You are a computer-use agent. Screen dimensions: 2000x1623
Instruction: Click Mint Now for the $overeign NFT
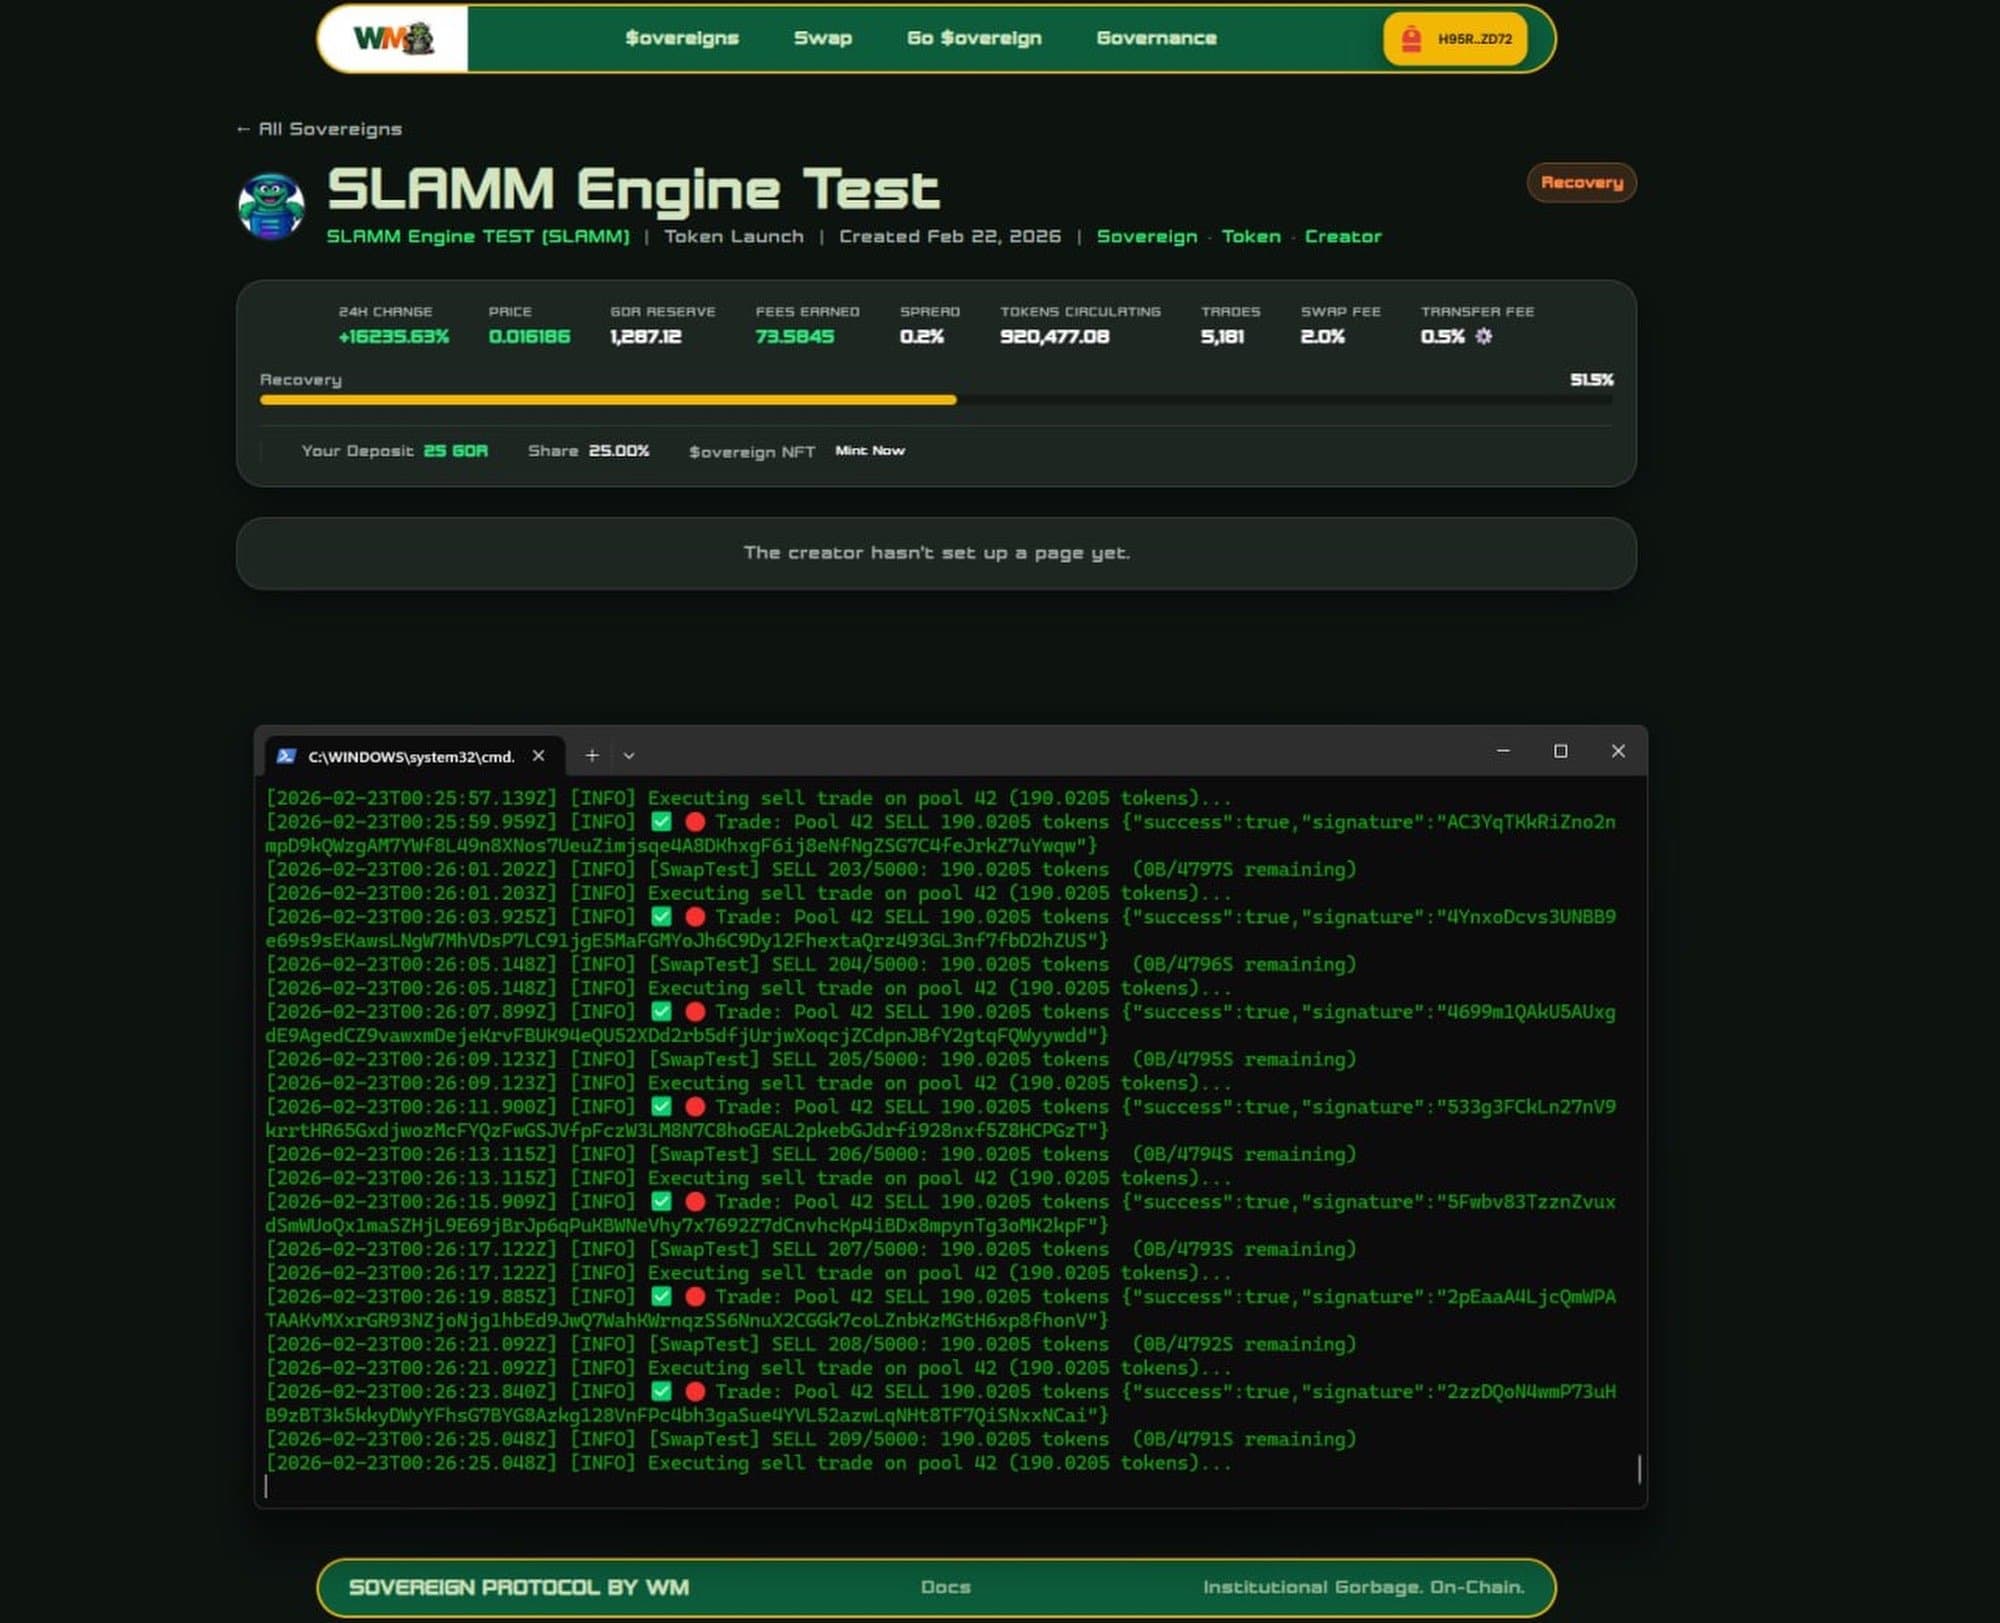[870, 451]
